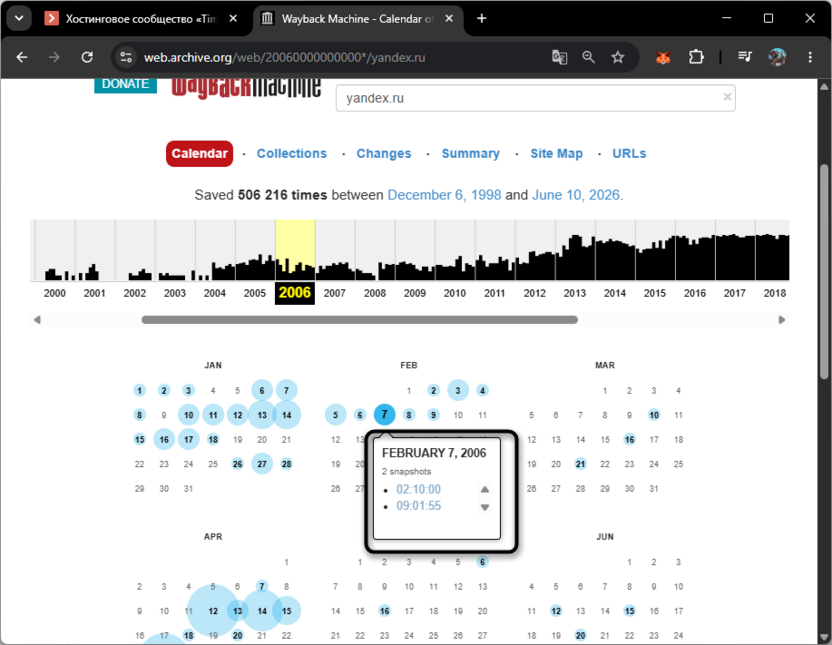Open the media controls icon
Viewport: 832px width, 645px height.
tap(745, 57)
